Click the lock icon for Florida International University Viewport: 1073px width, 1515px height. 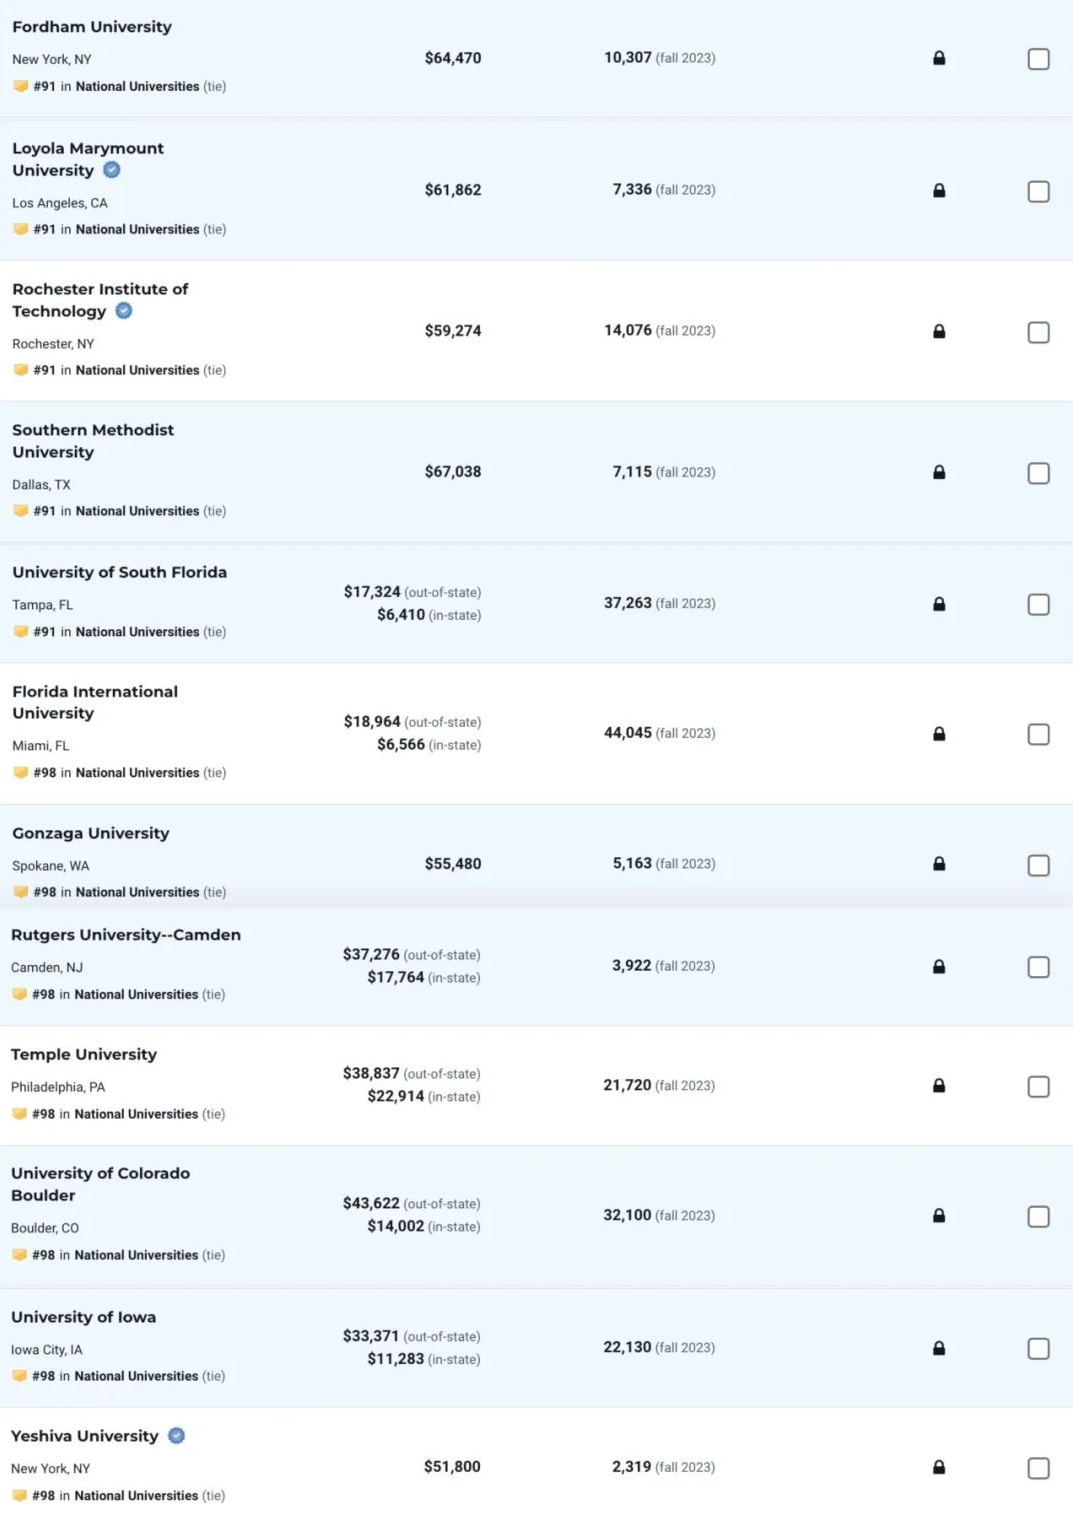point(939,734)
